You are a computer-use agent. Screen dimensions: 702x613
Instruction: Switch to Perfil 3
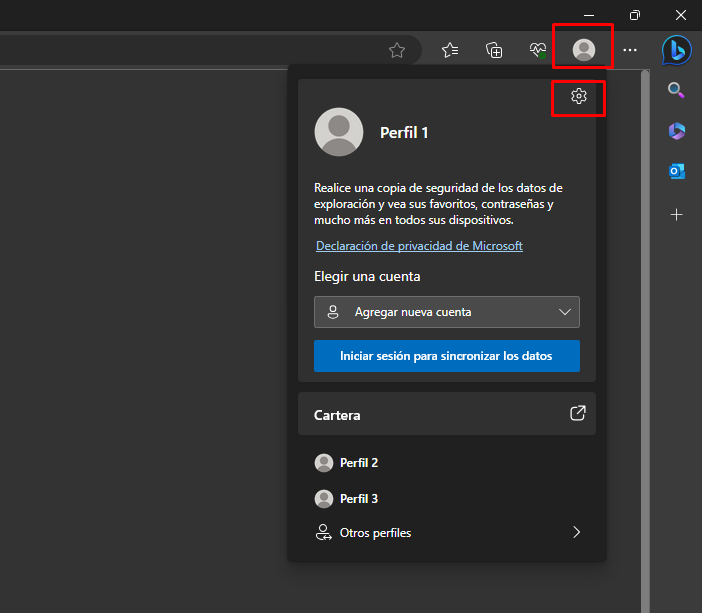pos(447,499)
